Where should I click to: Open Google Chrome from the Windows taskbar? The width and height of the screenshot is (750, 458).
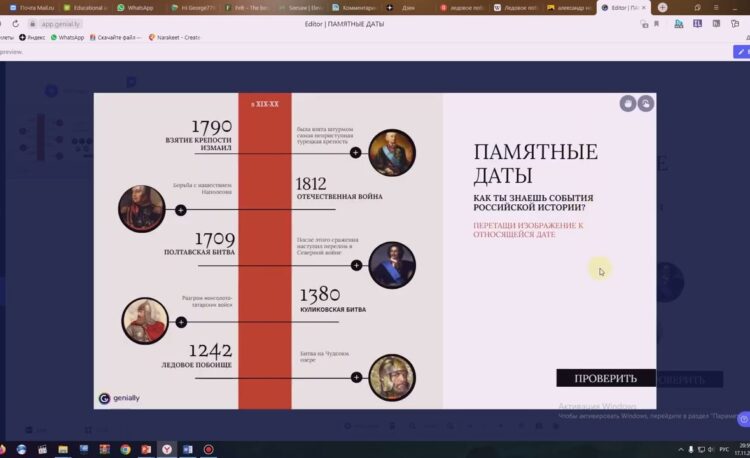(125, 450)
